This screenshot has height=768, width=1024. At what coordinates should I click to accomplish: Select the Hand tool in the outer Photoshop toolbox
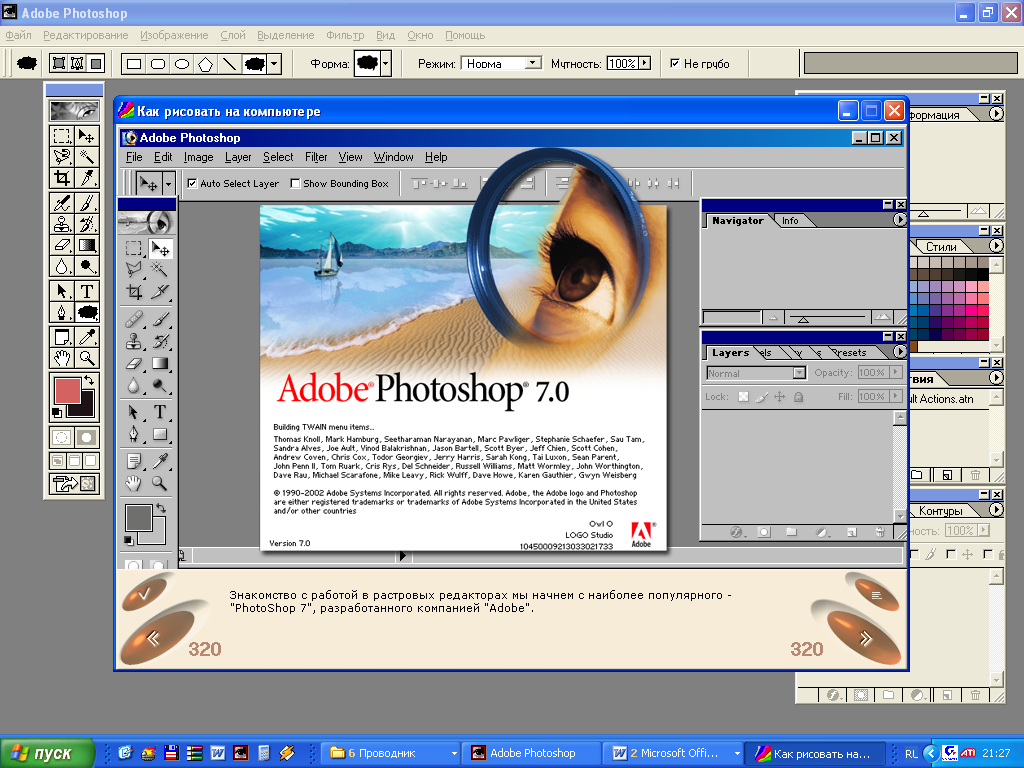coord(62,358)
